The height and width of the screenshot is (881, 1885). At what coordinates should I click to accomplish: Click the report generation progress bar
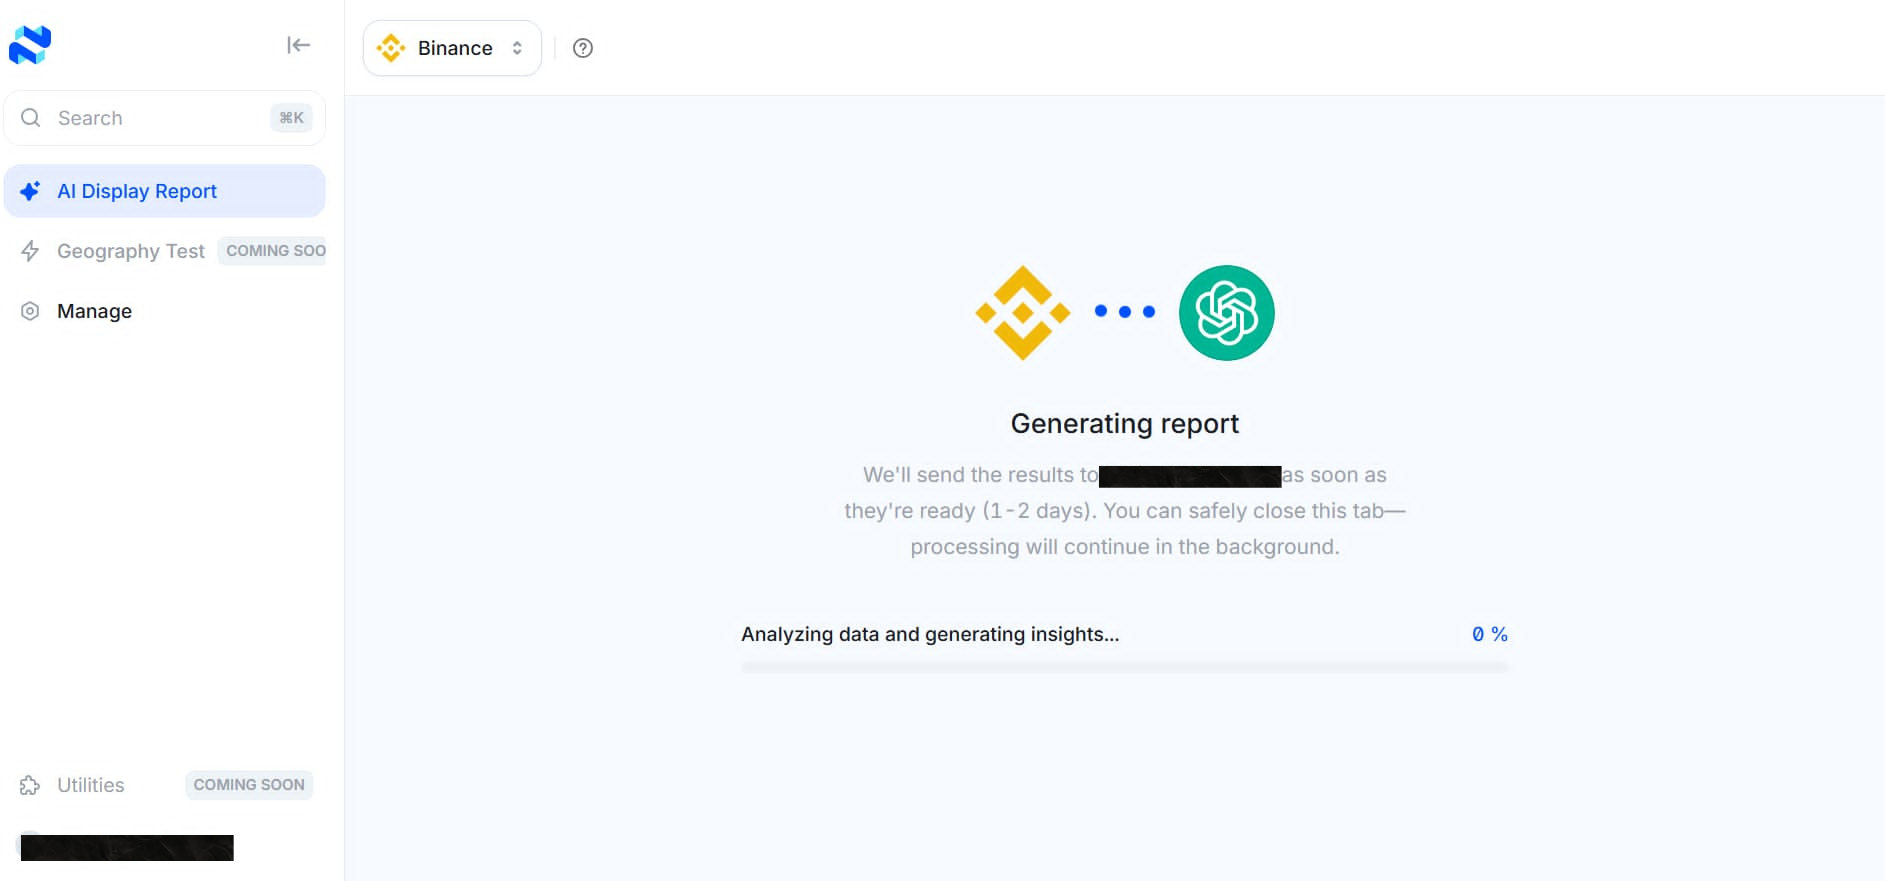pyautogui.click(x=1124, y=664)
